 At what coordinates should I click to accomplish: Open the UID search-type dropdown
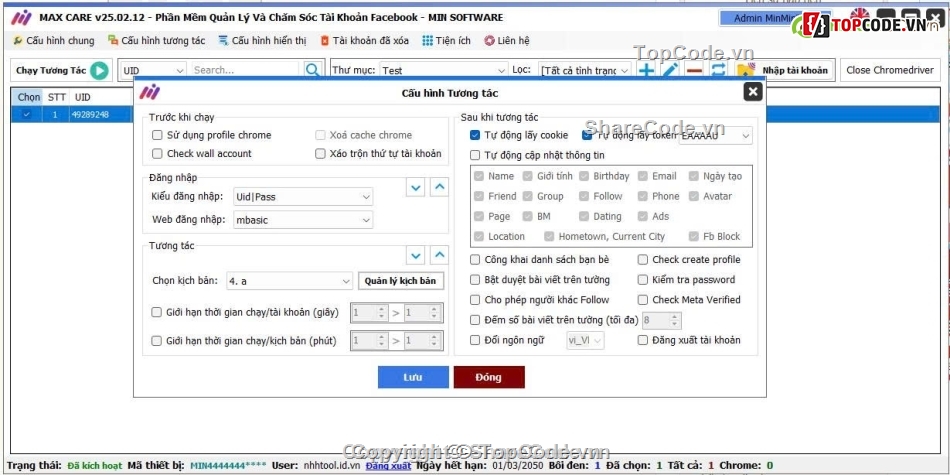pos(153,70)
